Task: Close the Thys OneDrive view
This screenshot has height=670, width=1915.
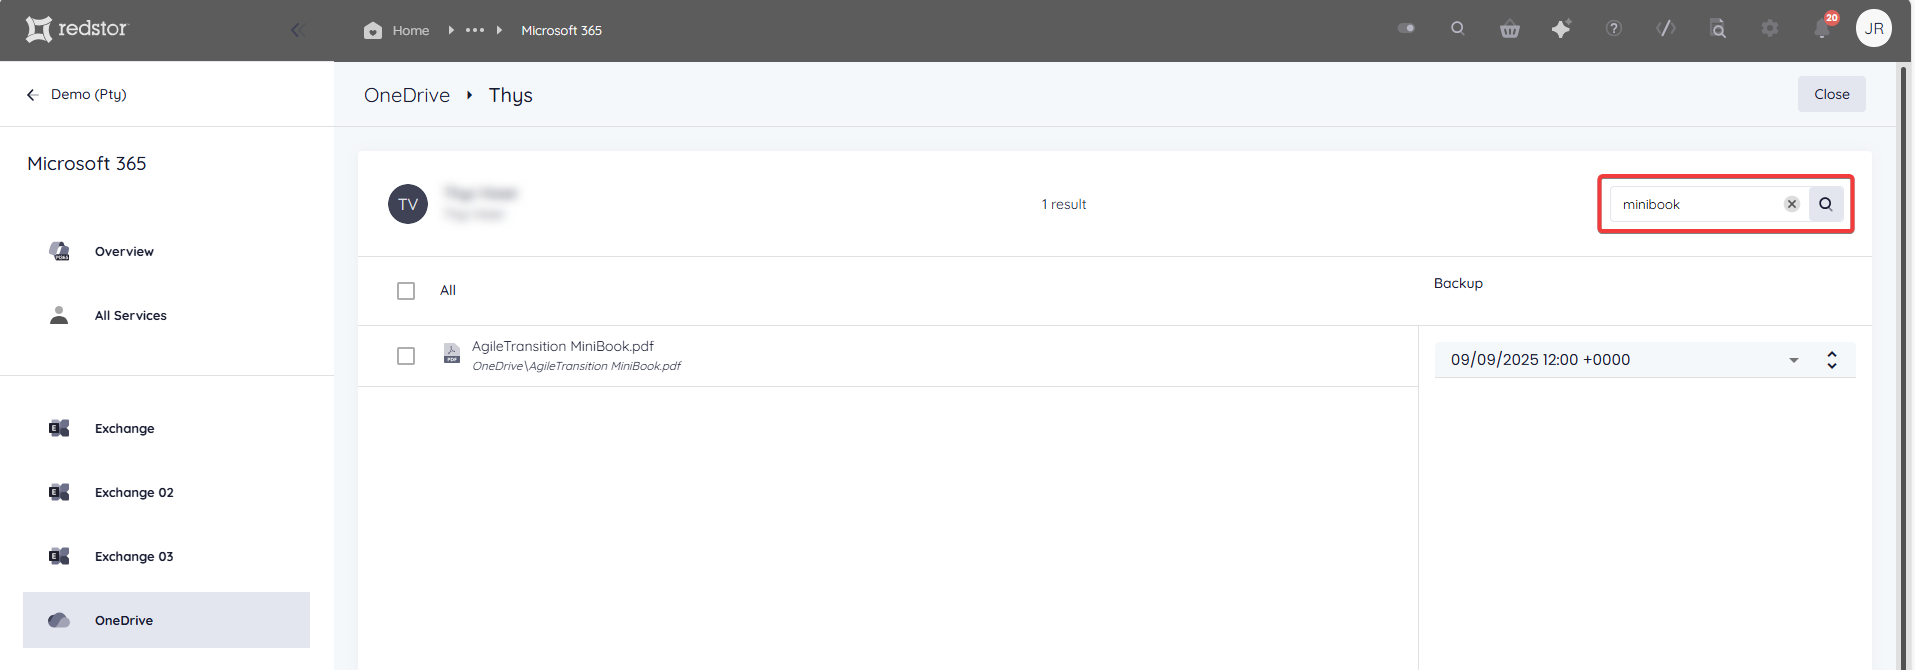Action: 1832,94
